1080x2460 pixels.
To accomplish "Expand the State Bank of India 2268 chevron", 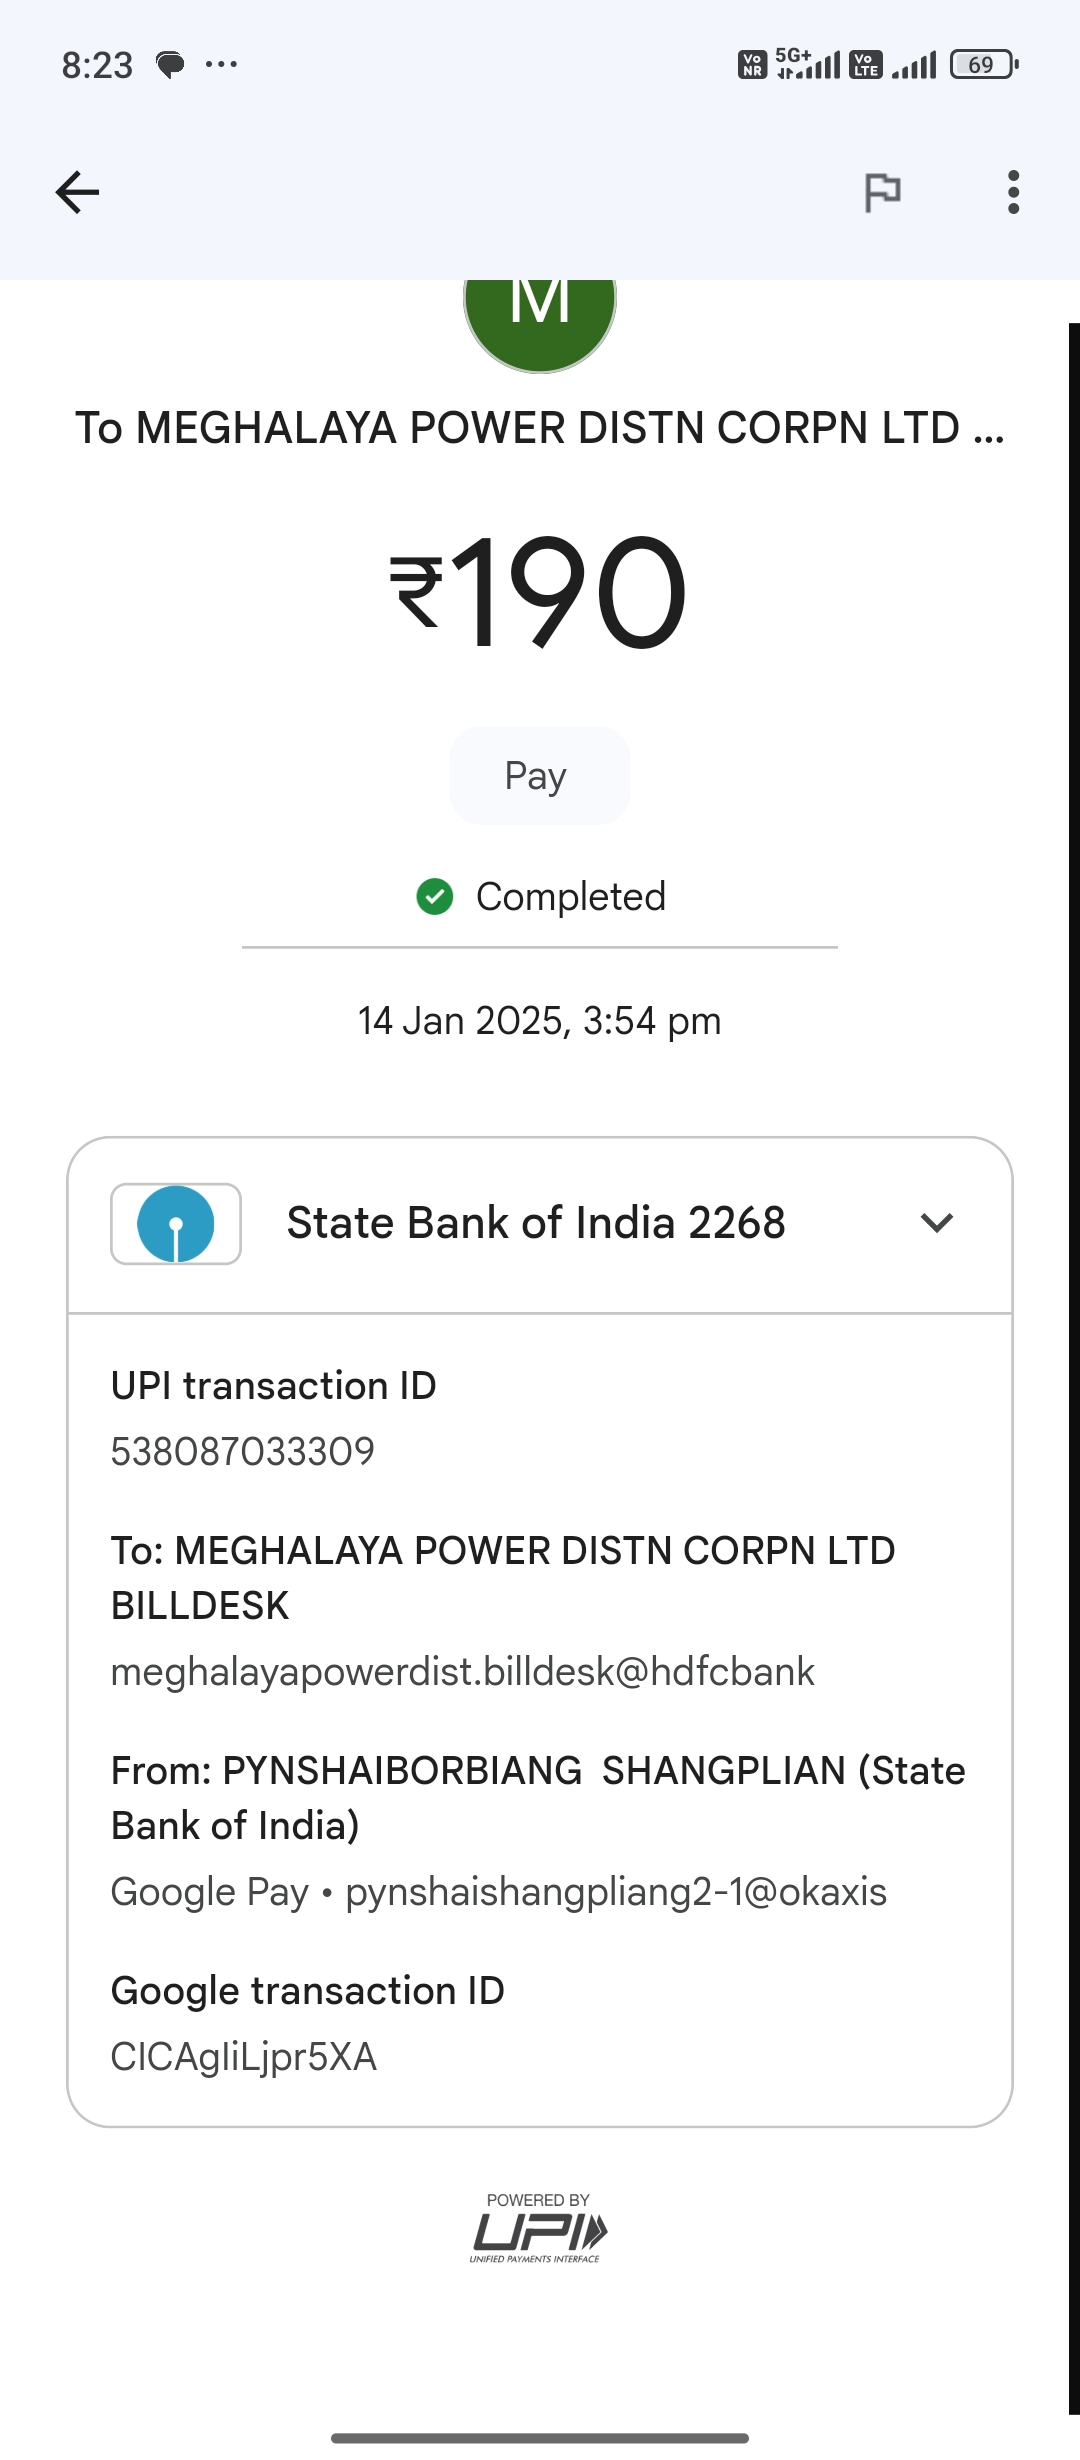I will (937, 1223).
